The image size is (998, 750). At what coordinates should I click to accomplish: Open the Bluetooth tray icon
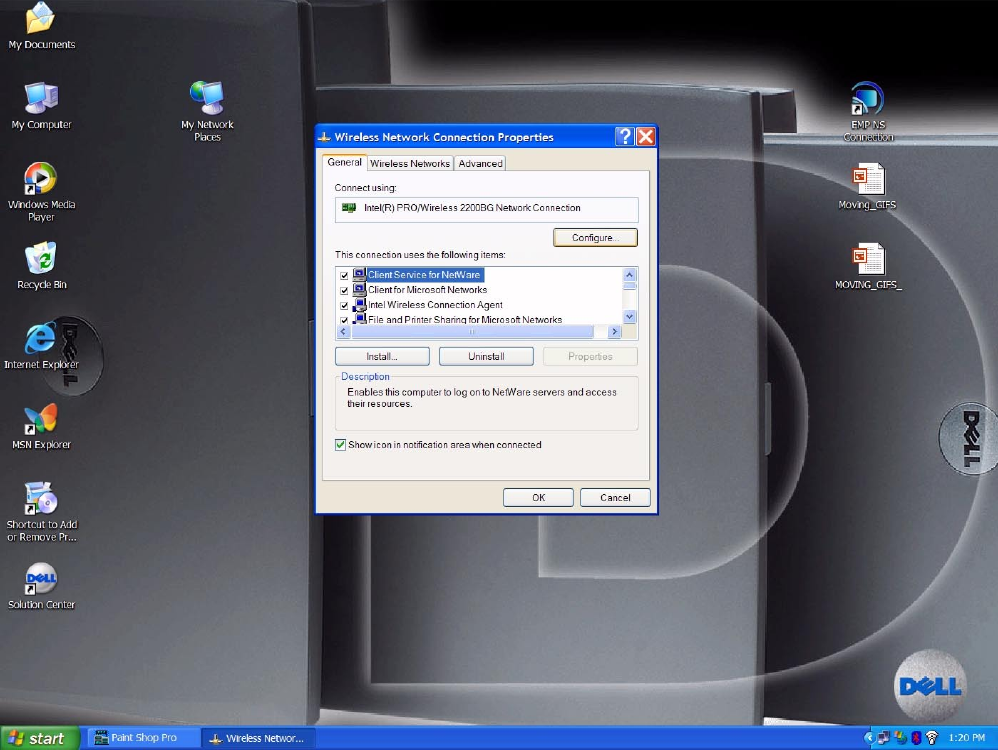(x=916, y=738)
